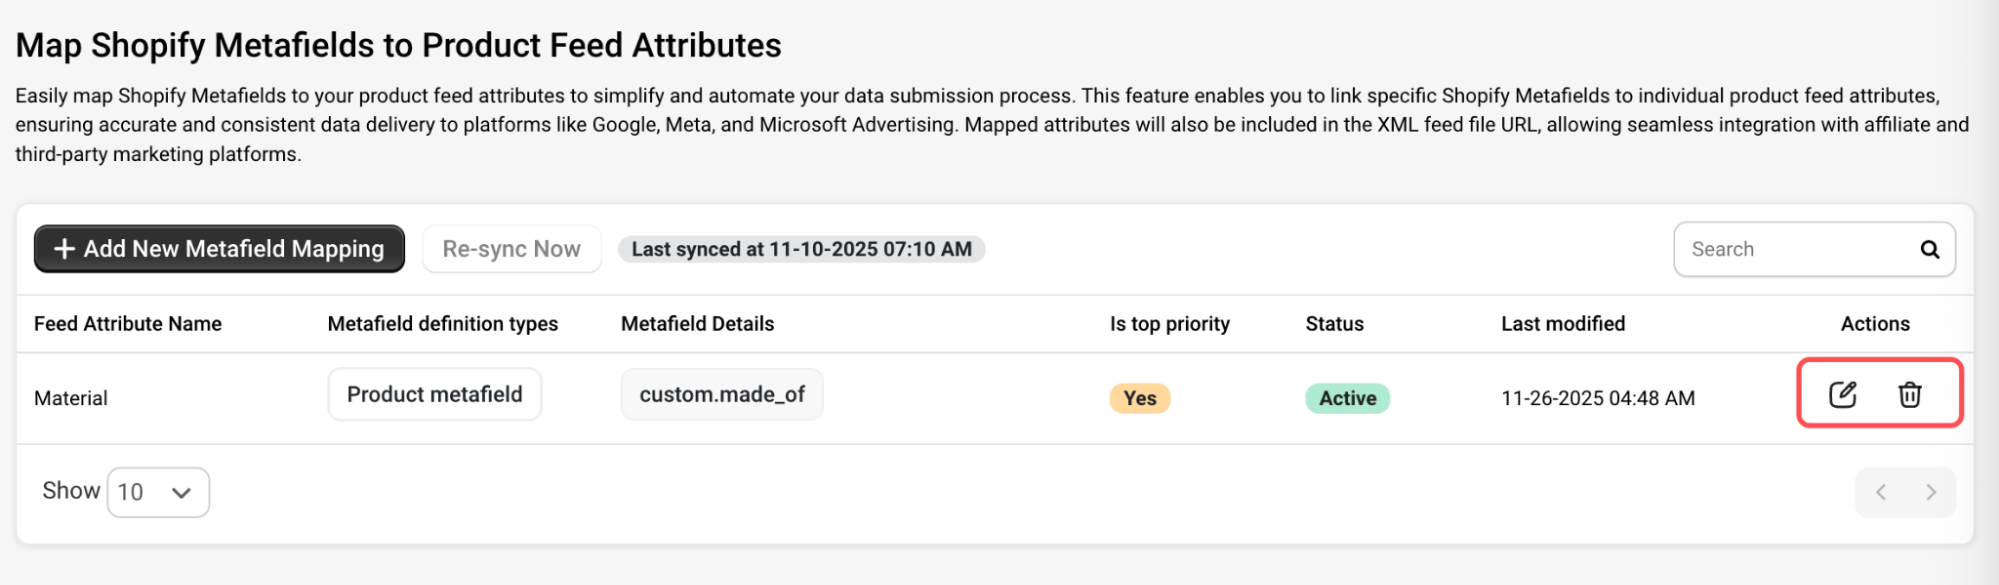
Task: Click the custom.made_of metafield chip
Action: click(721, 394)
